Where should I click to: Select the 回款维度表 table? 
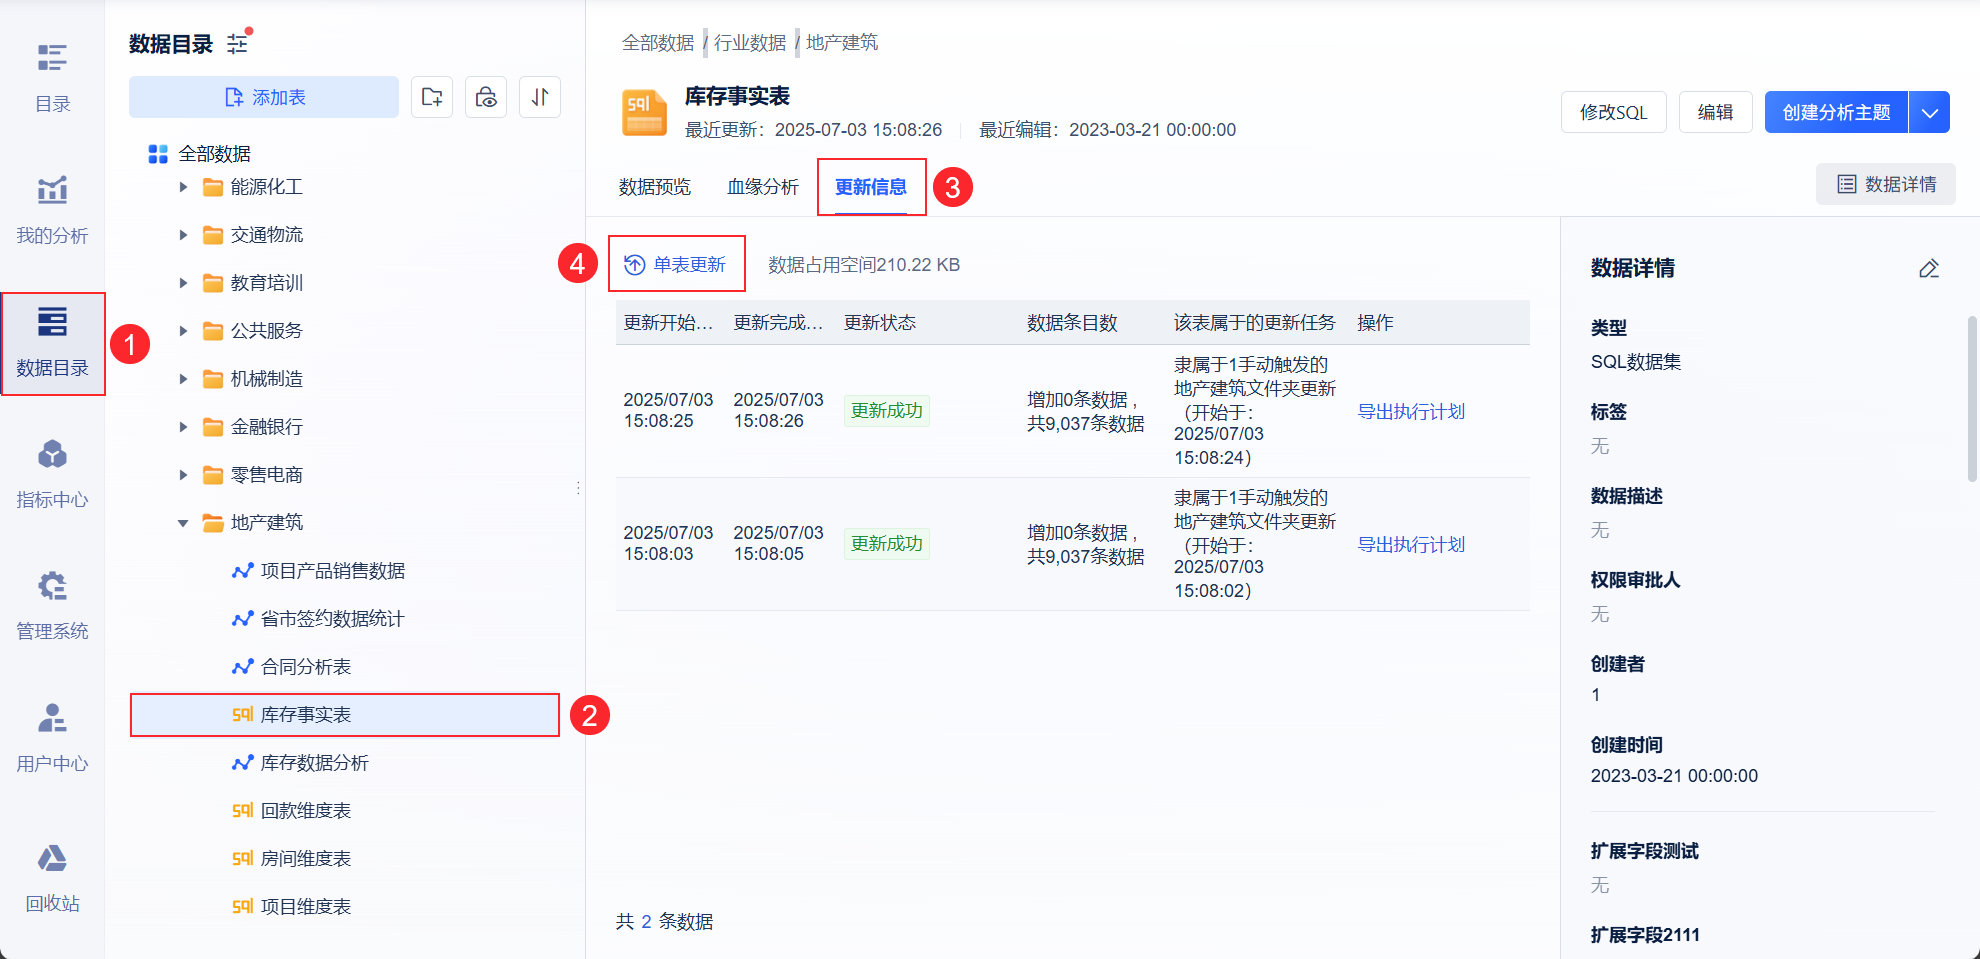306,811
